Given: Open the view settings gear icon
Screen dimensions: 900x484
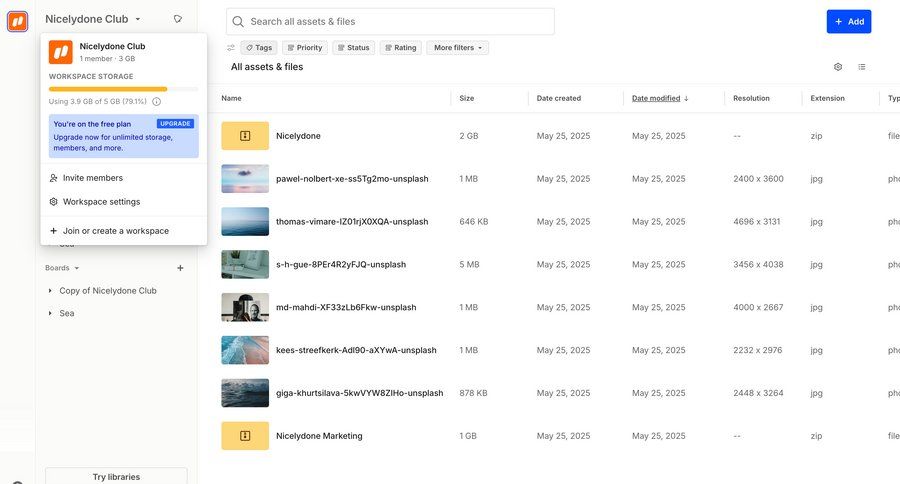Looking at the screenshot, I should point(838,67).
